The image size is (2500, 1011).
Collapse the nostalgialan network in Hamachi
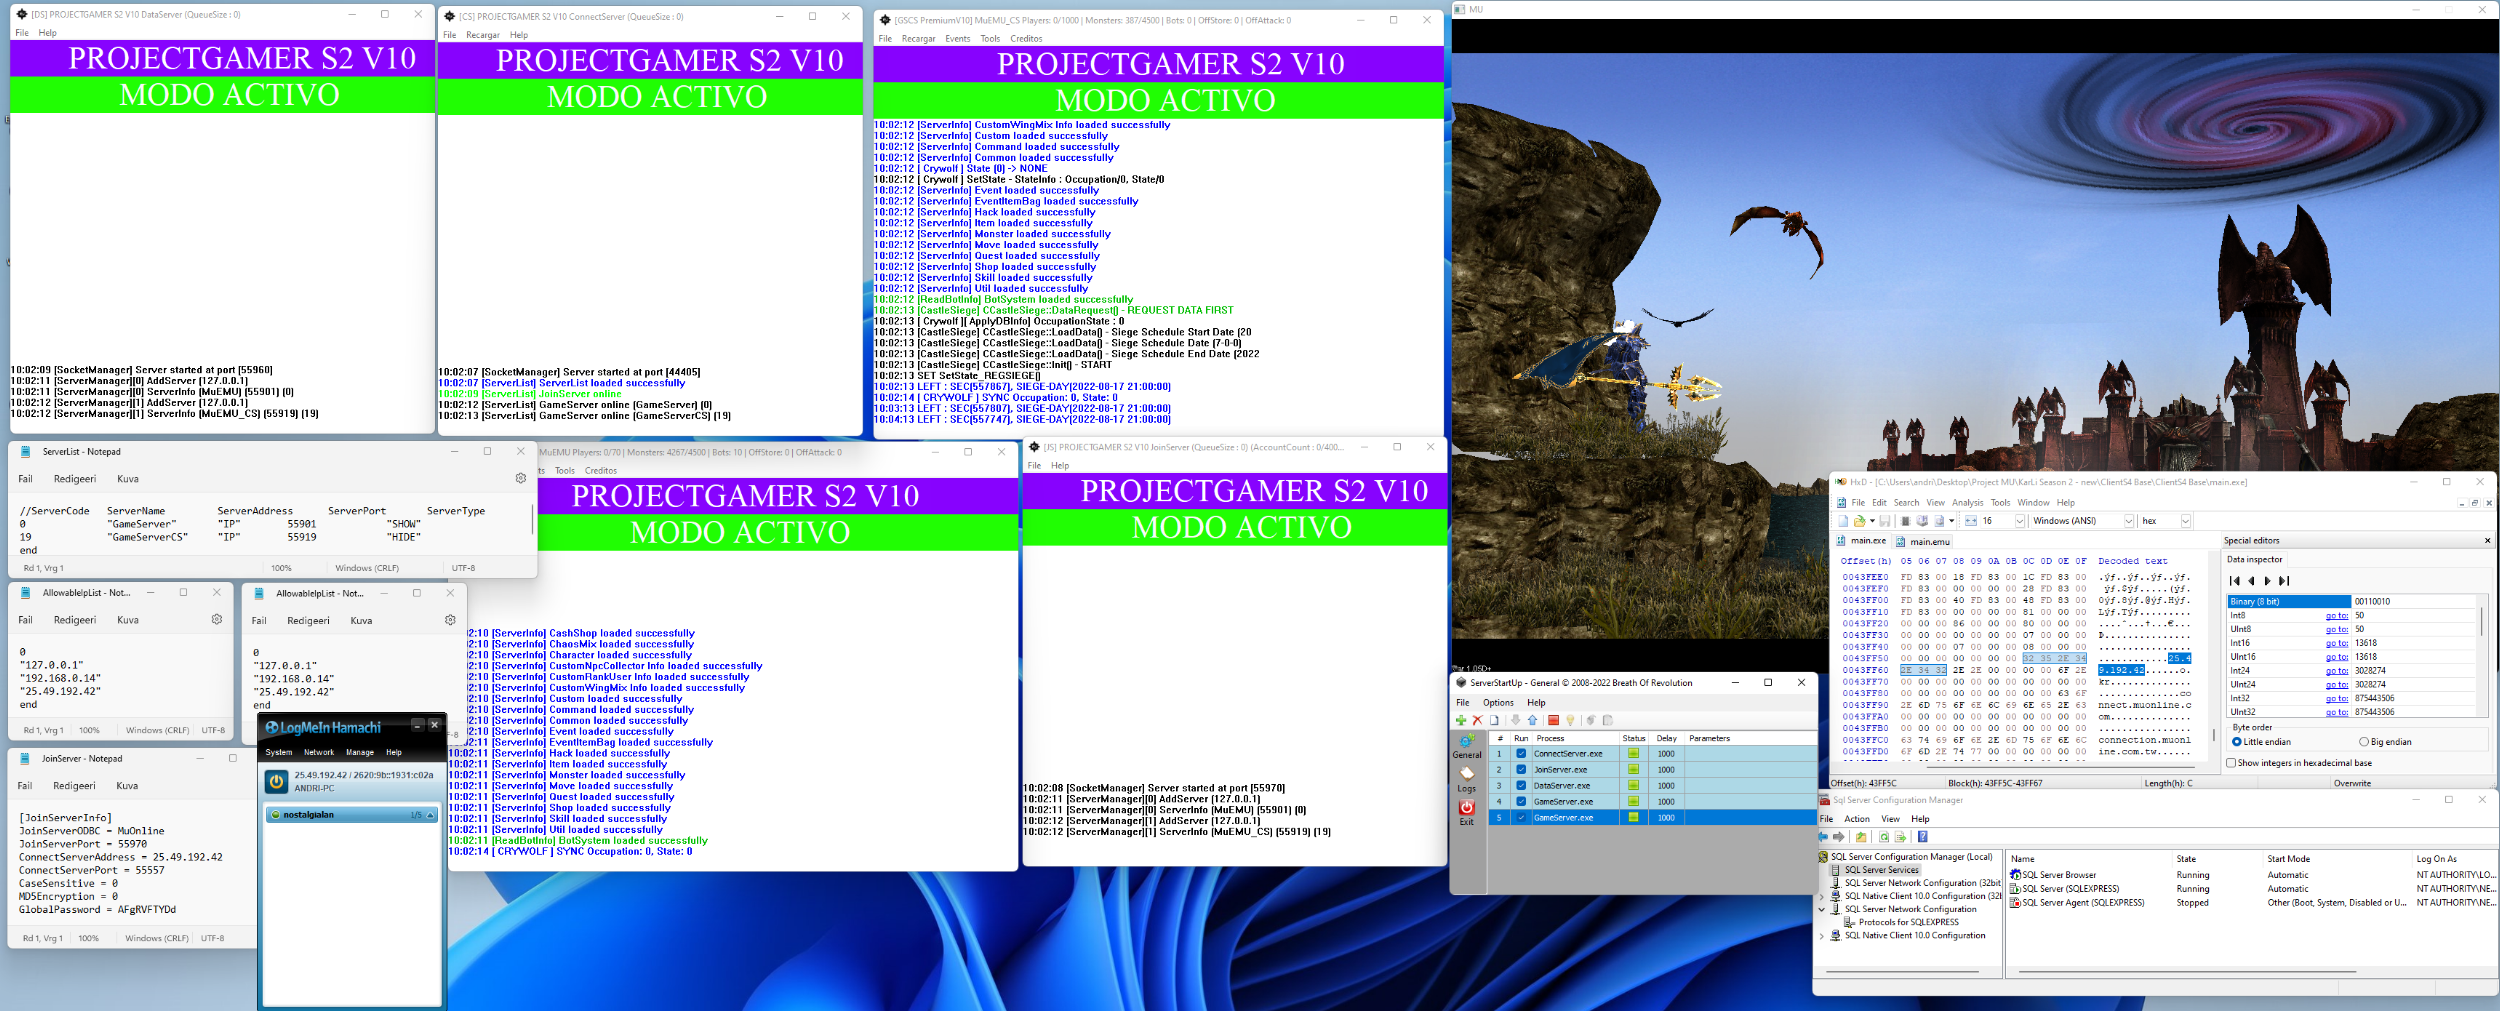coord(431,815)
